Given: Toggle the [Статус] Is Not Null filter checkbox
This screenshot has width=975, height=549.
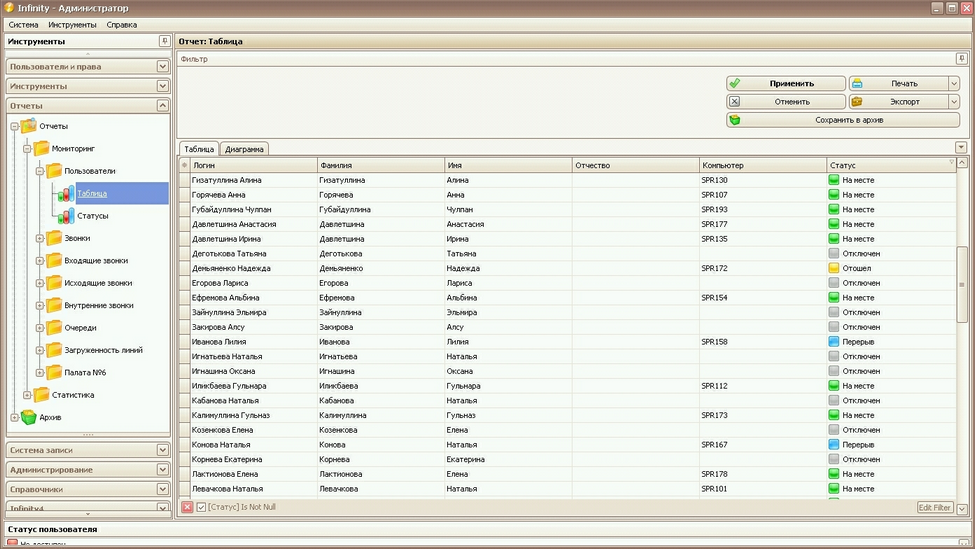Looking at the screenshot, I should [x=201, y=507].
